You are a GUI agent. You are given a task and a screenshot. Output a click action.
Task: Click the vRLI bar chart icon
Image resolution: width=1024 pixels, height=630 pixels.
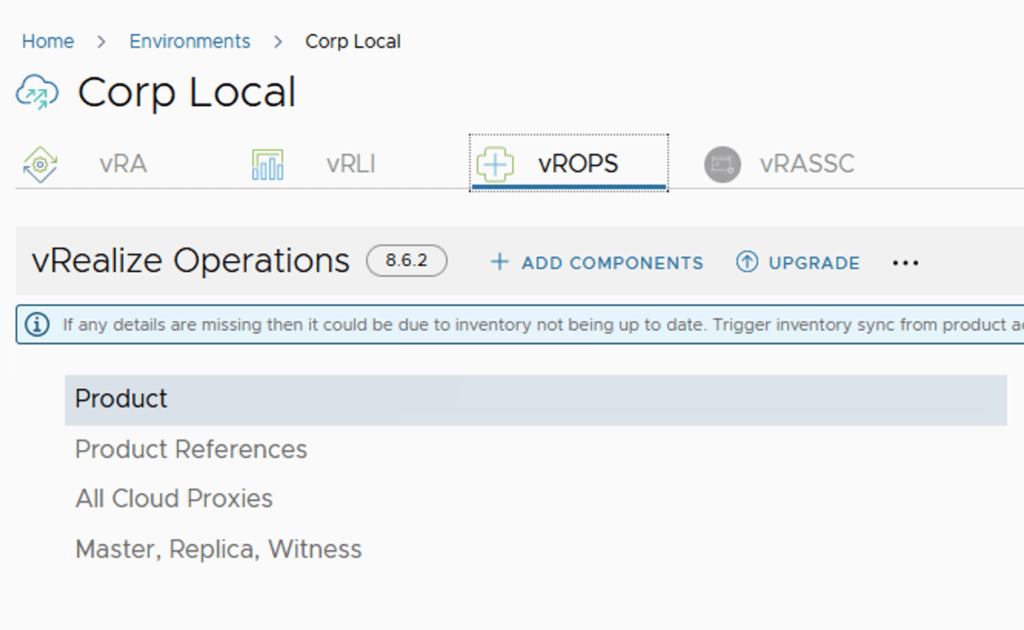click(267, 164)
